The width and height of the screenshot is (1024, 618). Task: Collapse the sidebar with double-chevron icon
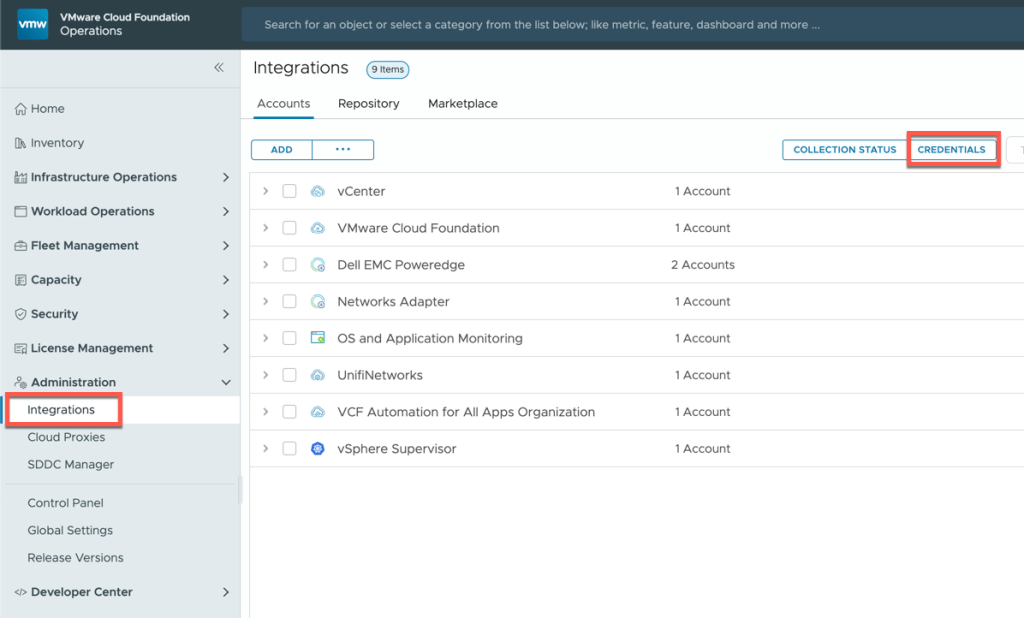(x=219, y=67)
